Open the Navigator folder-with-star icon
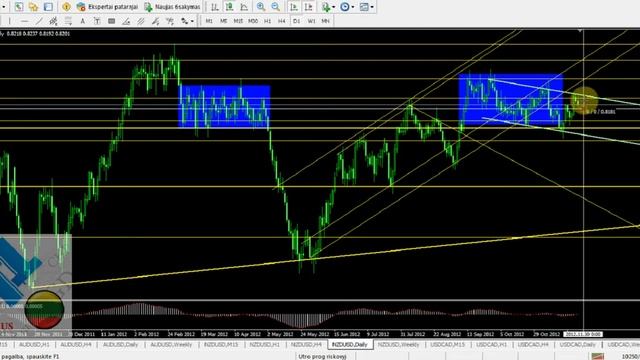 33,7
